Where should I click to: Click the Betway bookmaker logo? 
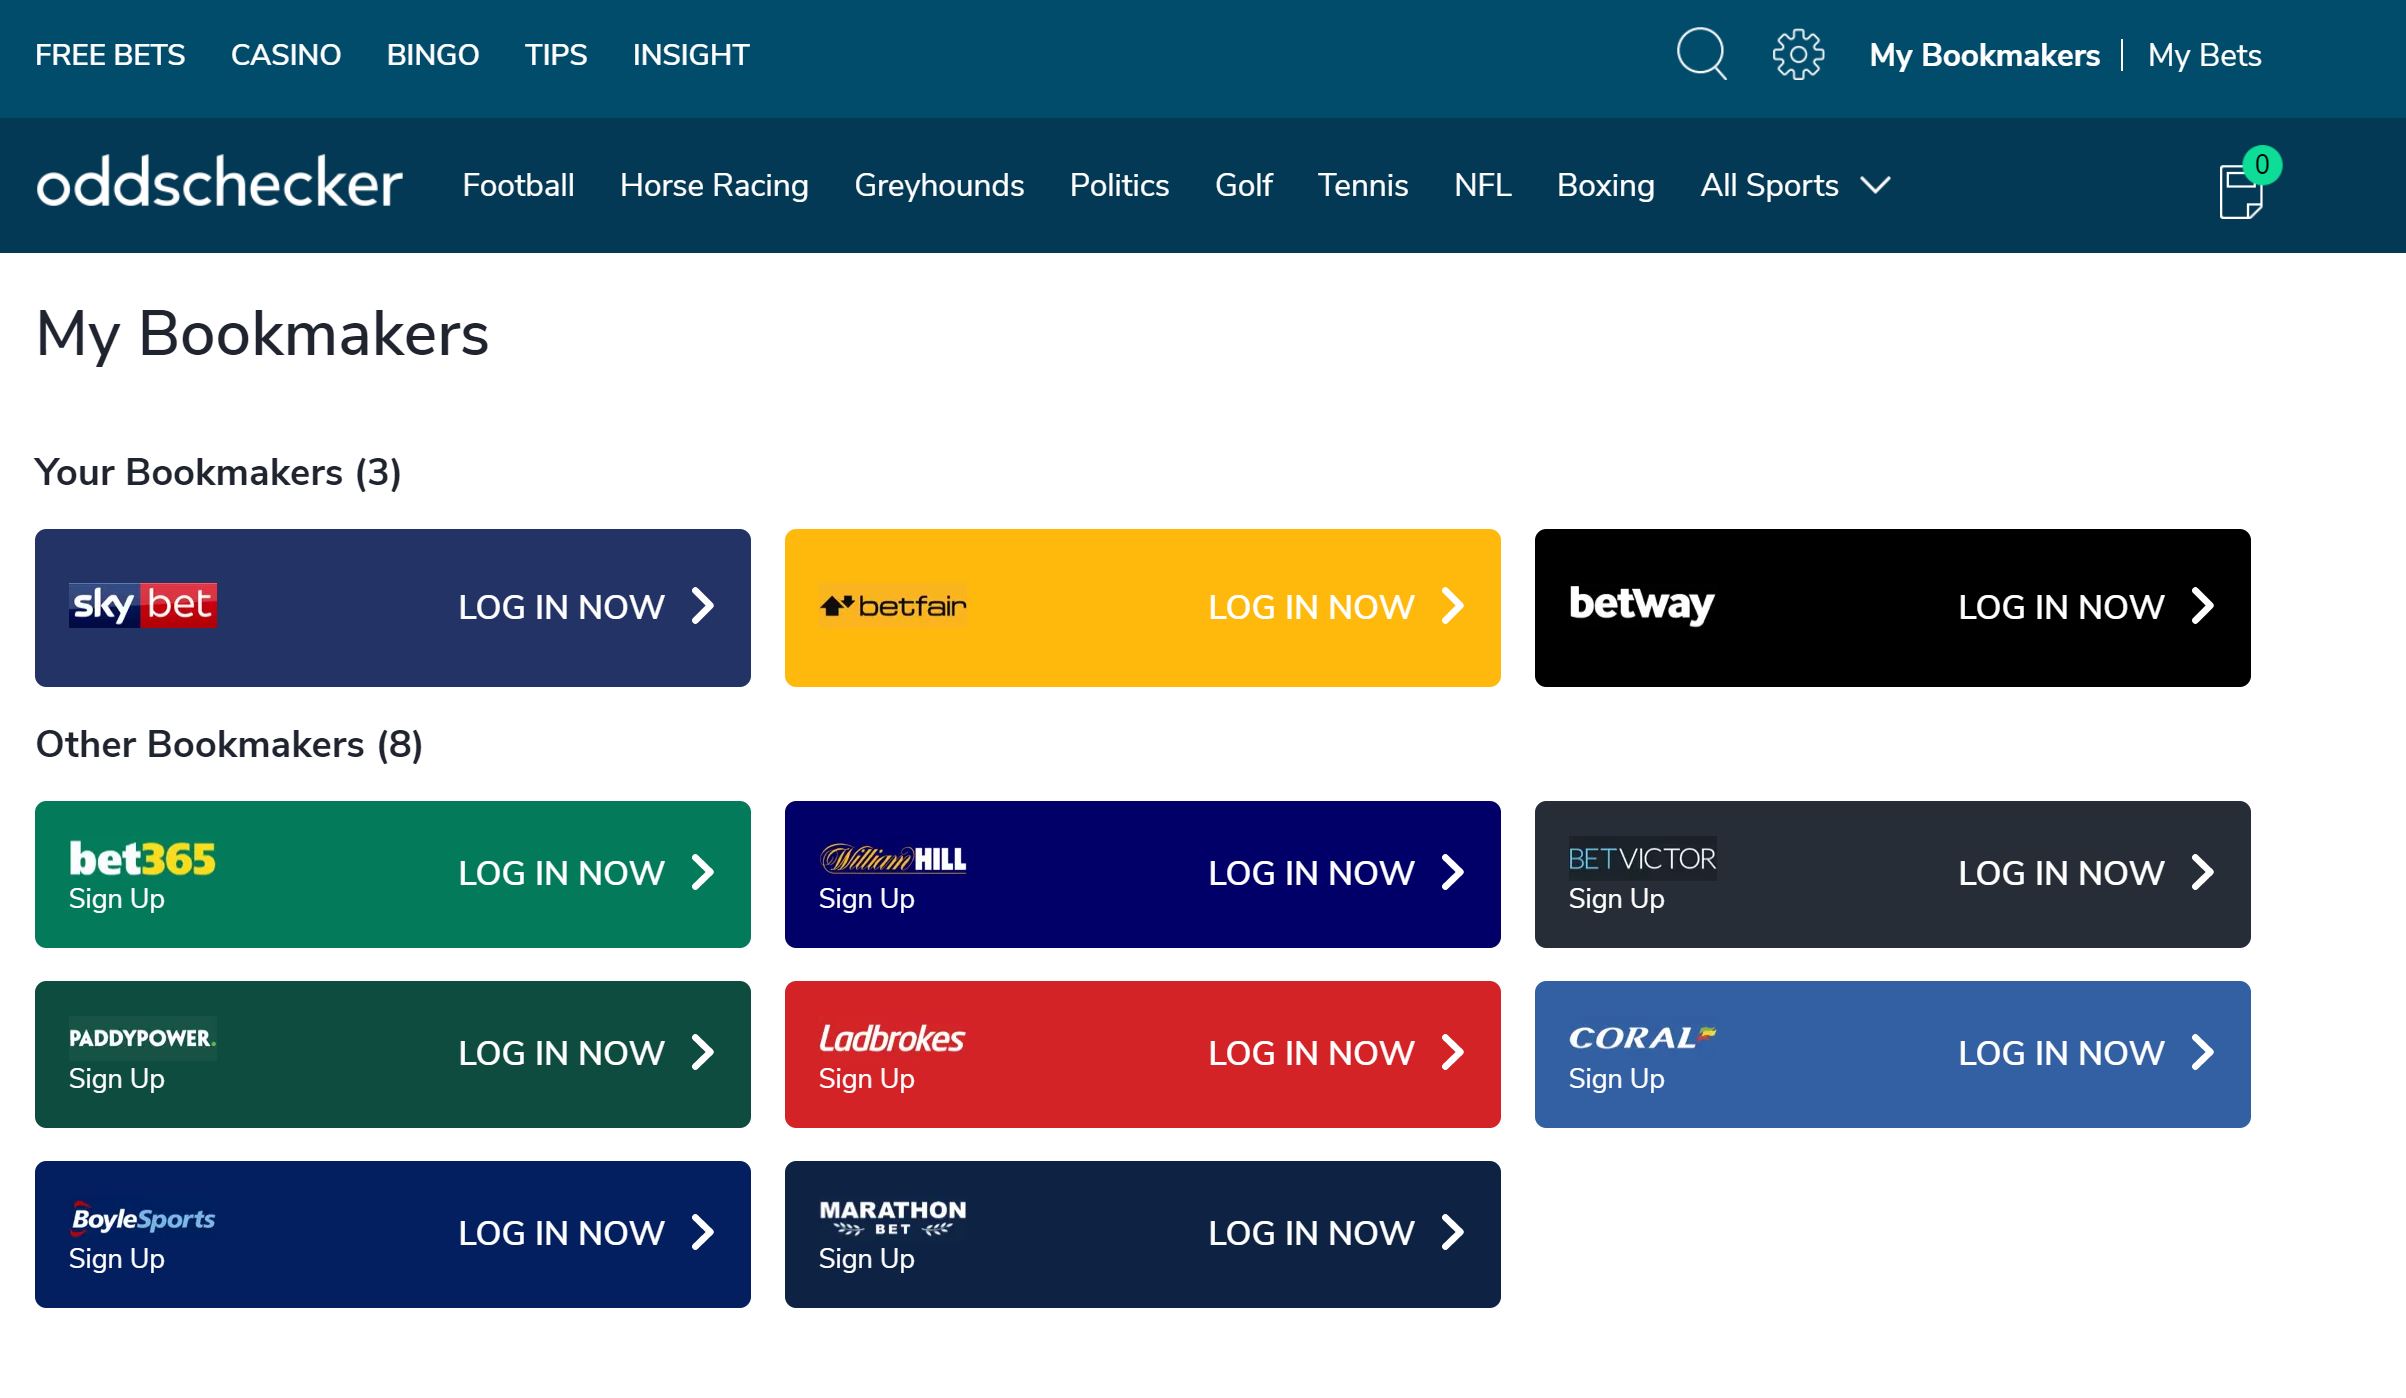point(1642,604)
